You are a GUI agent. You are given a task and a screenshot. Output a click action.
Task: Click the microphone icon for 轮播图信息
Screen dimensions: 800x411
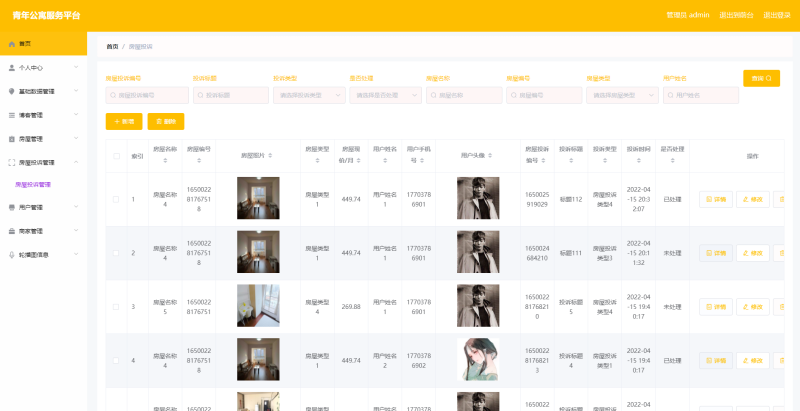[x=11, y=254]
